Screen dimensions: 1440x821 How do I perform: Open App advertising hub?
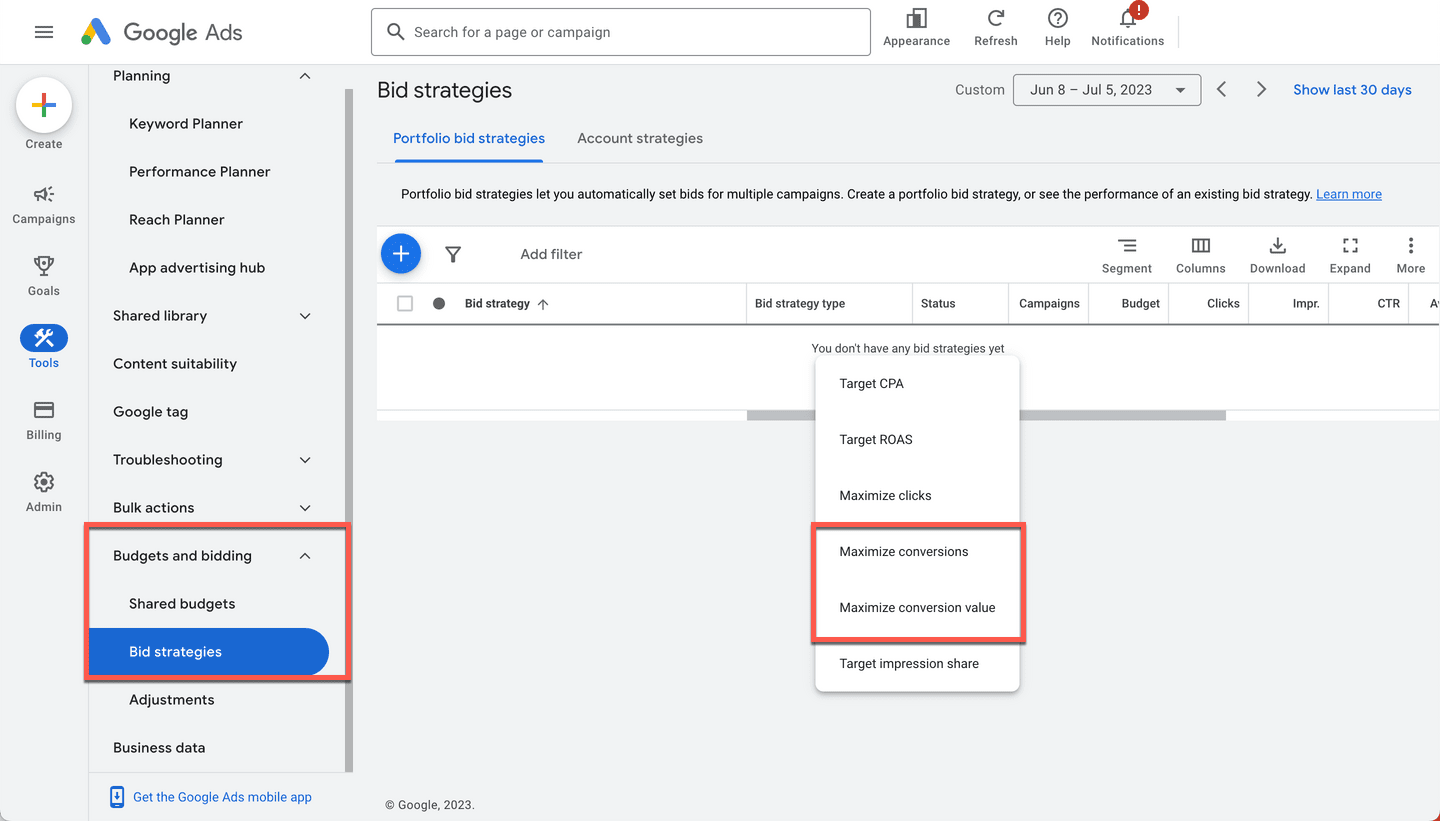197,268
